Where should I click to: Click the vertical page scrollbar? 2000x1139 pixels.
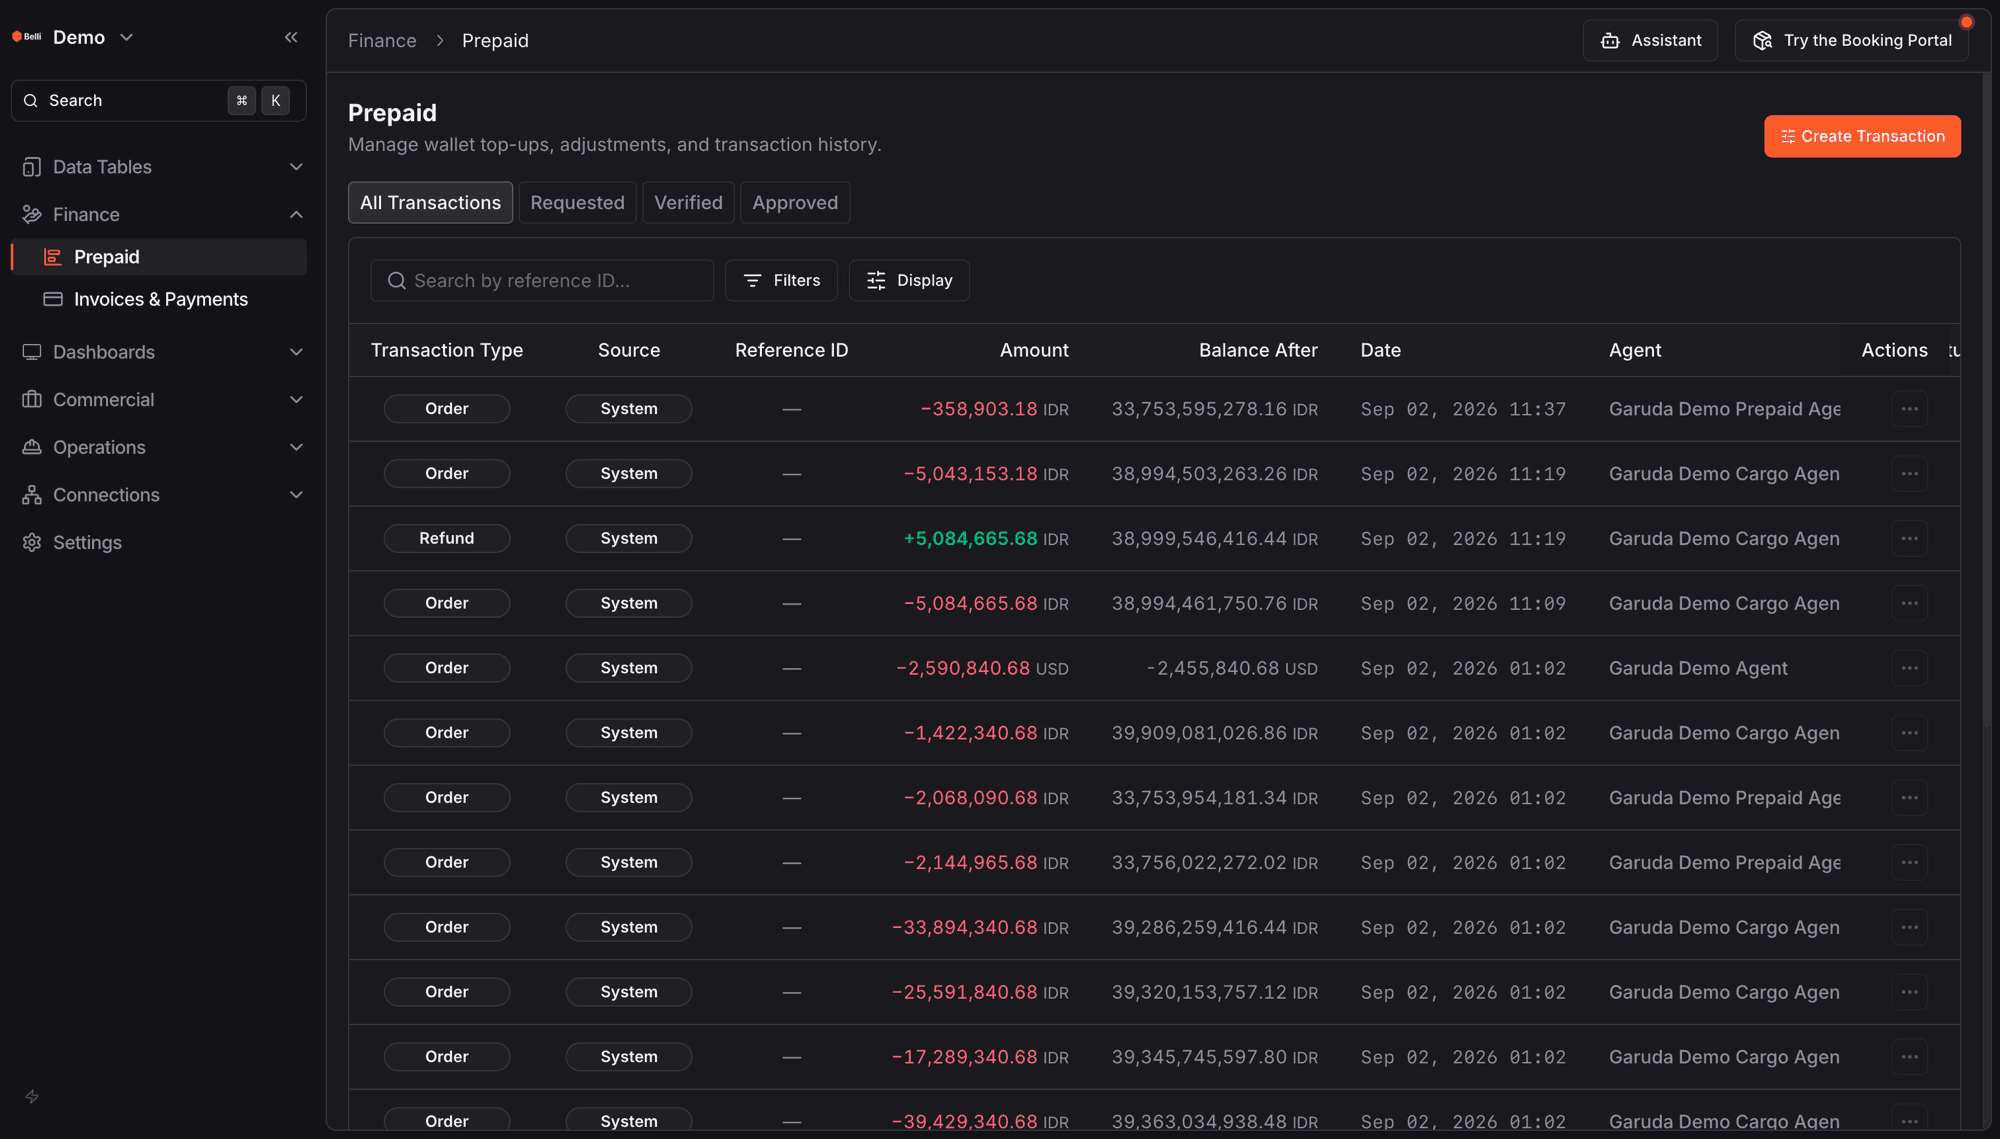[x=1986, y=400]
